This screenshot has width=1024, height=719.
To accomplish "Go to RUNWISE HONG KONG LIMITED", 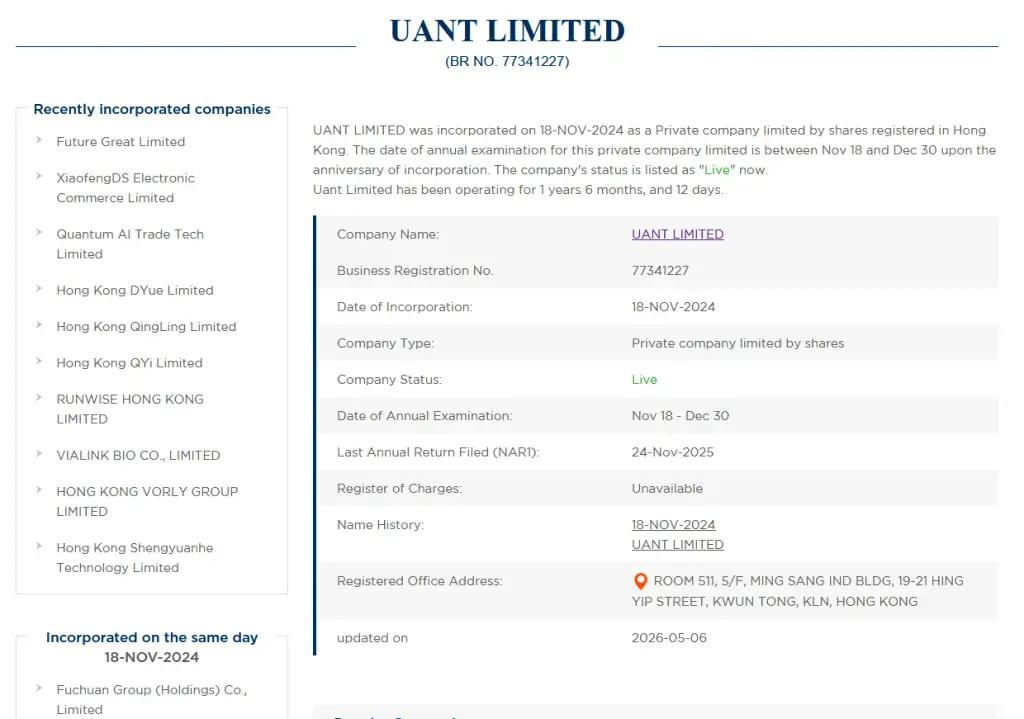I will 130,409.
